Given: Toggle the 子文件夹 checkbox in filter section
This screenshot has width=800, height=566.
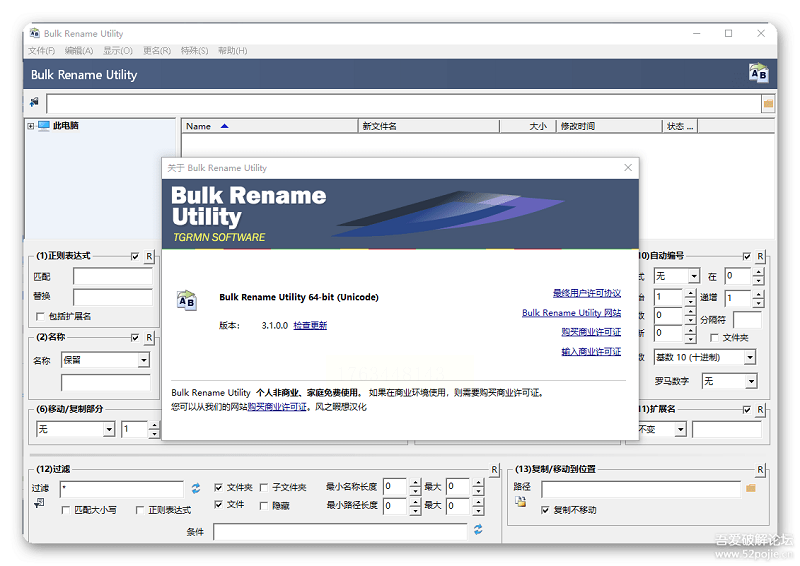Looking at the screenshot, I should [x=264, y=488].
